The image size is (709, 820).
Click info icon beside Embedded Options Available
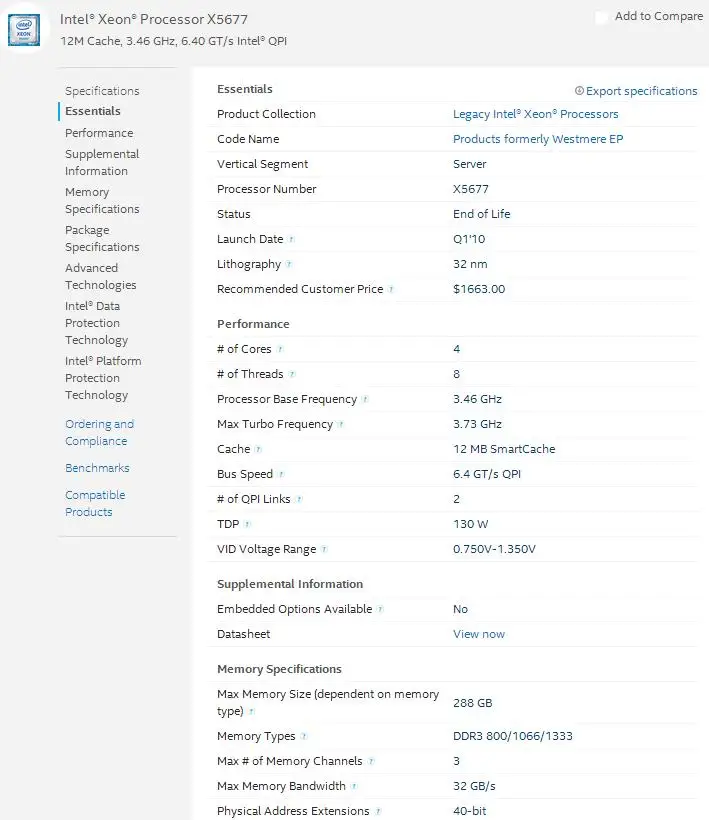tap(381, 609)
